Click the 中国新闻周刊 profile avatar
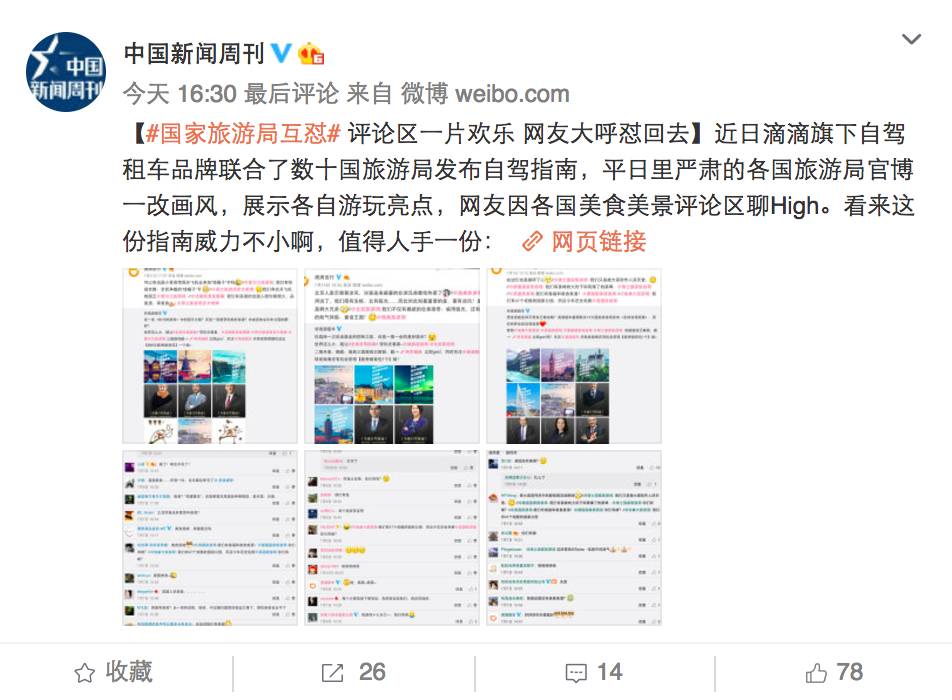This screenshot has height=700, width=952. [66, 72]
